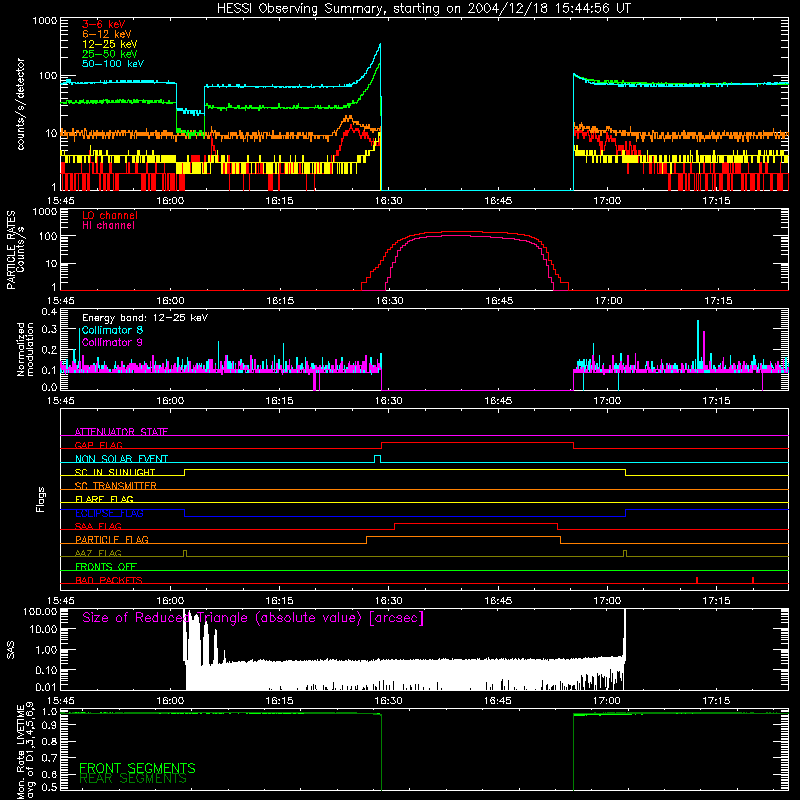Click the cyan 50-100 keV peak before 16:30
This screenshot has height=800, width=800.
point(380,46)
